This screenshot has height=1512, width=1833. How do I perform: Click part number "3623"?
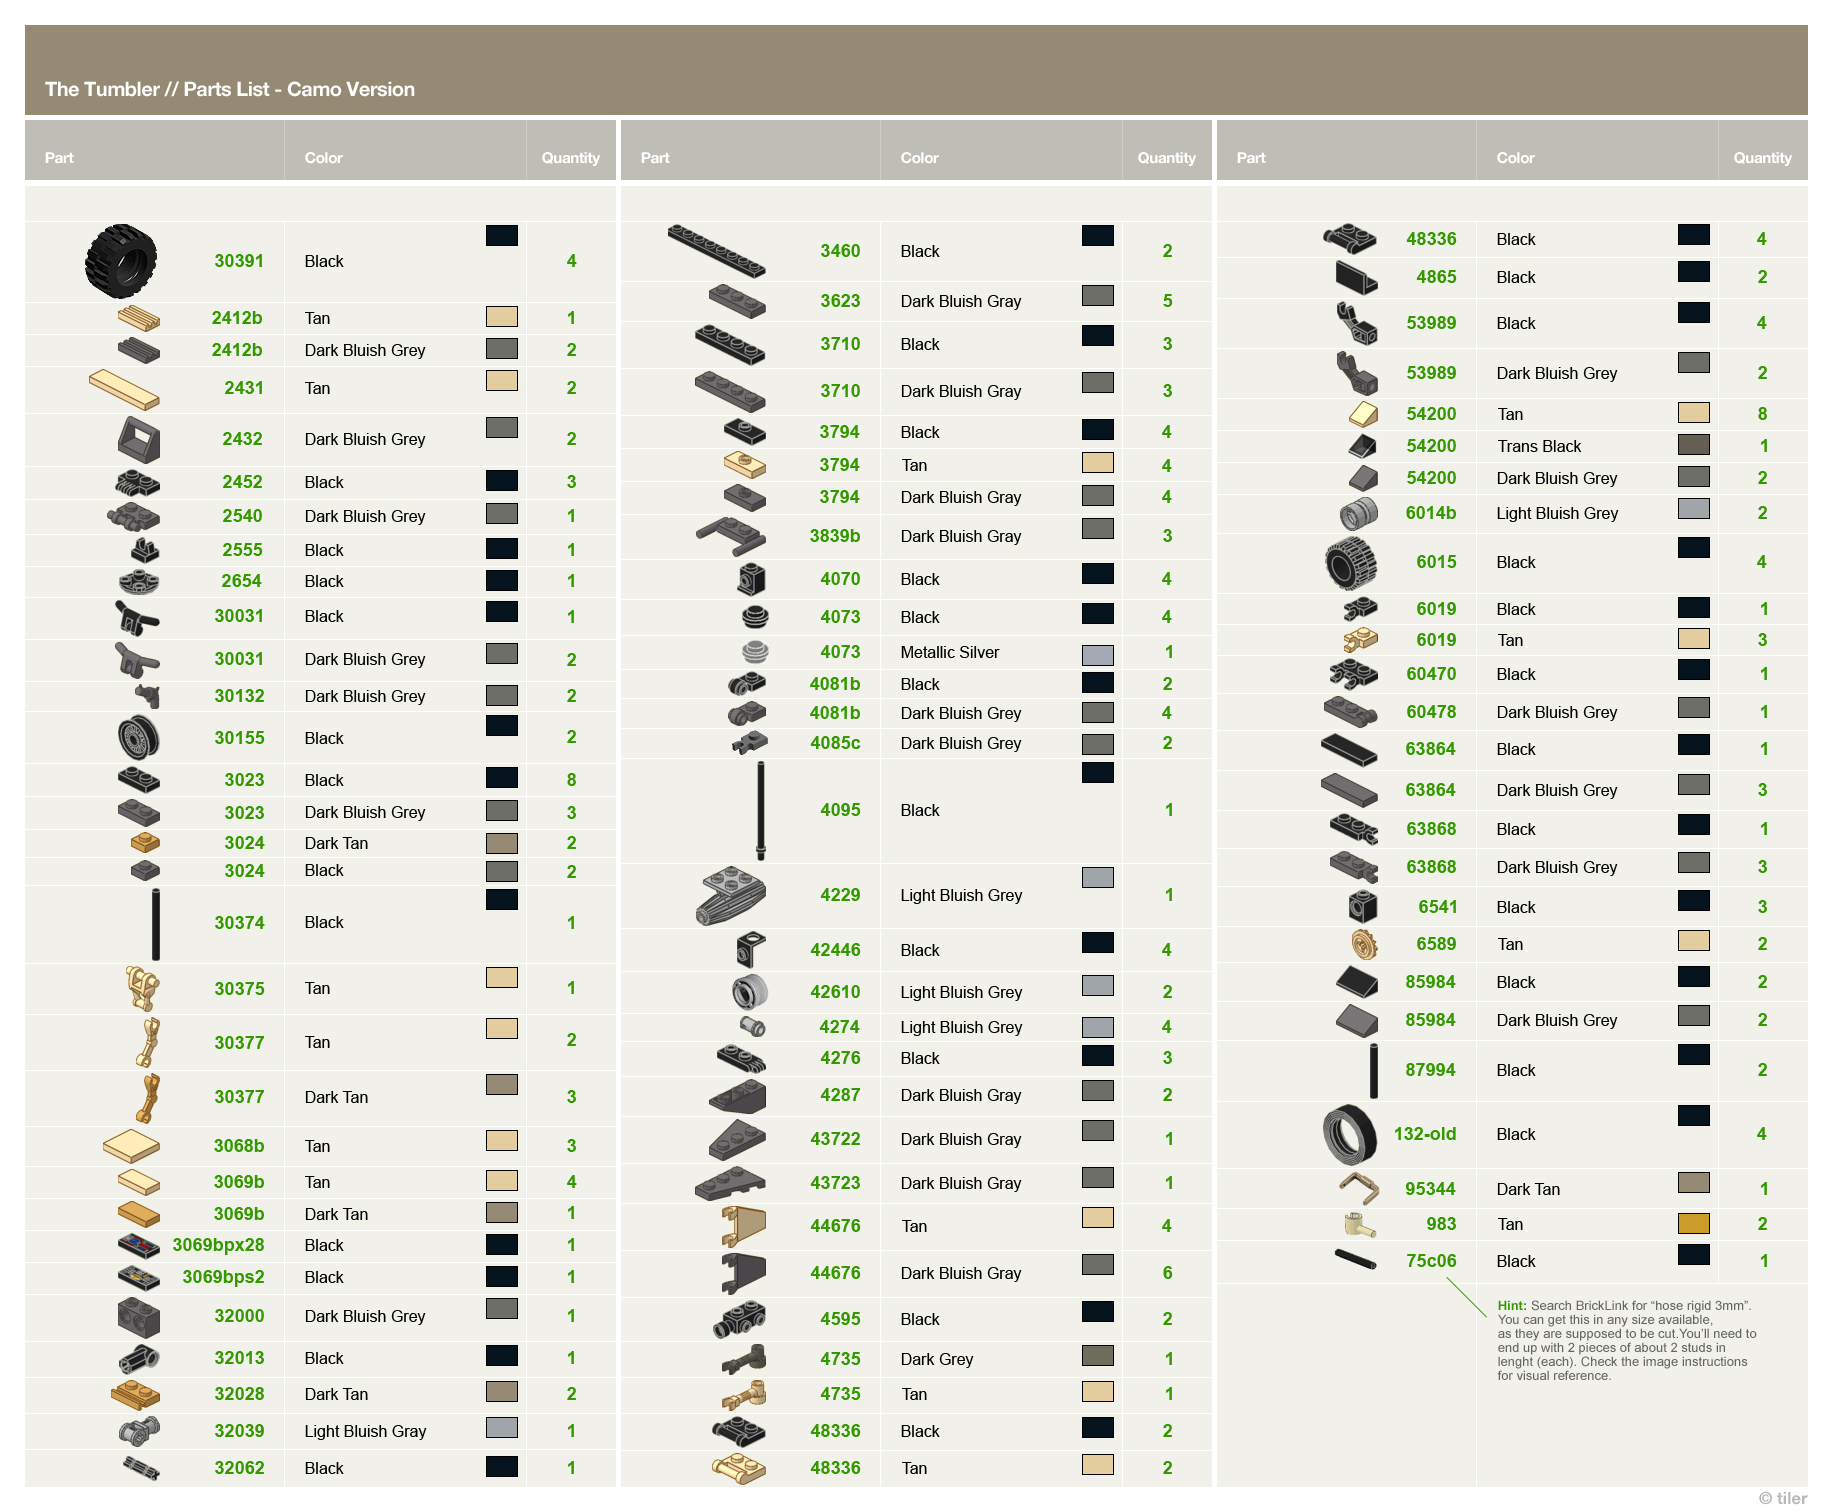[840, 301]
